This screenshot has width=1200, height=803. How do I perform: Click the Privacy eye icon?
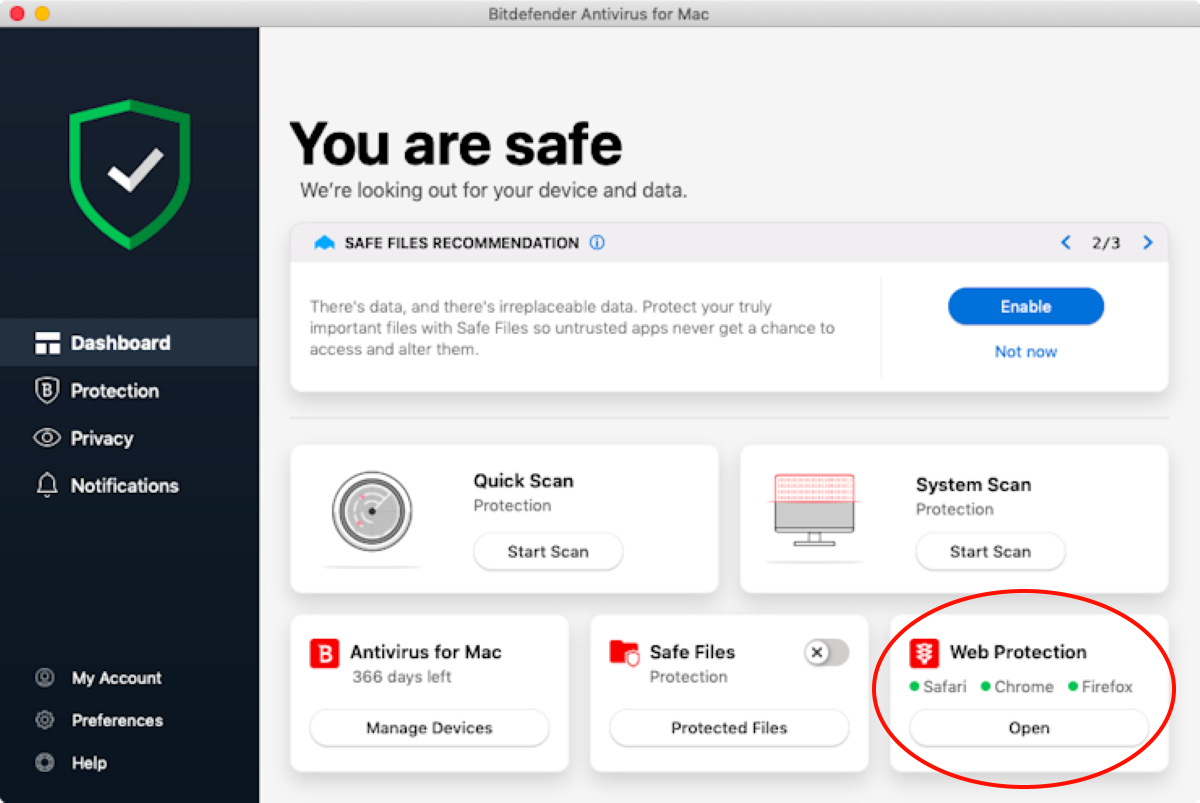pyautogui.click(x=47, y=438)
